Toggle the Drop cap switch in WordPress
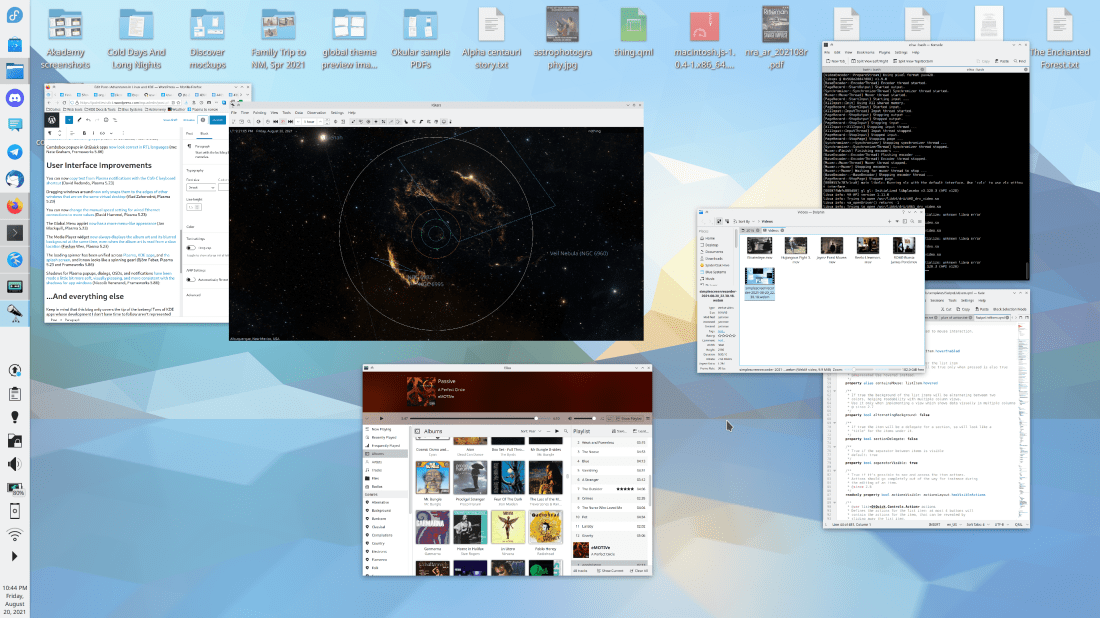The height and width of the screenshot is (618, 1100). tap(192, 248)
